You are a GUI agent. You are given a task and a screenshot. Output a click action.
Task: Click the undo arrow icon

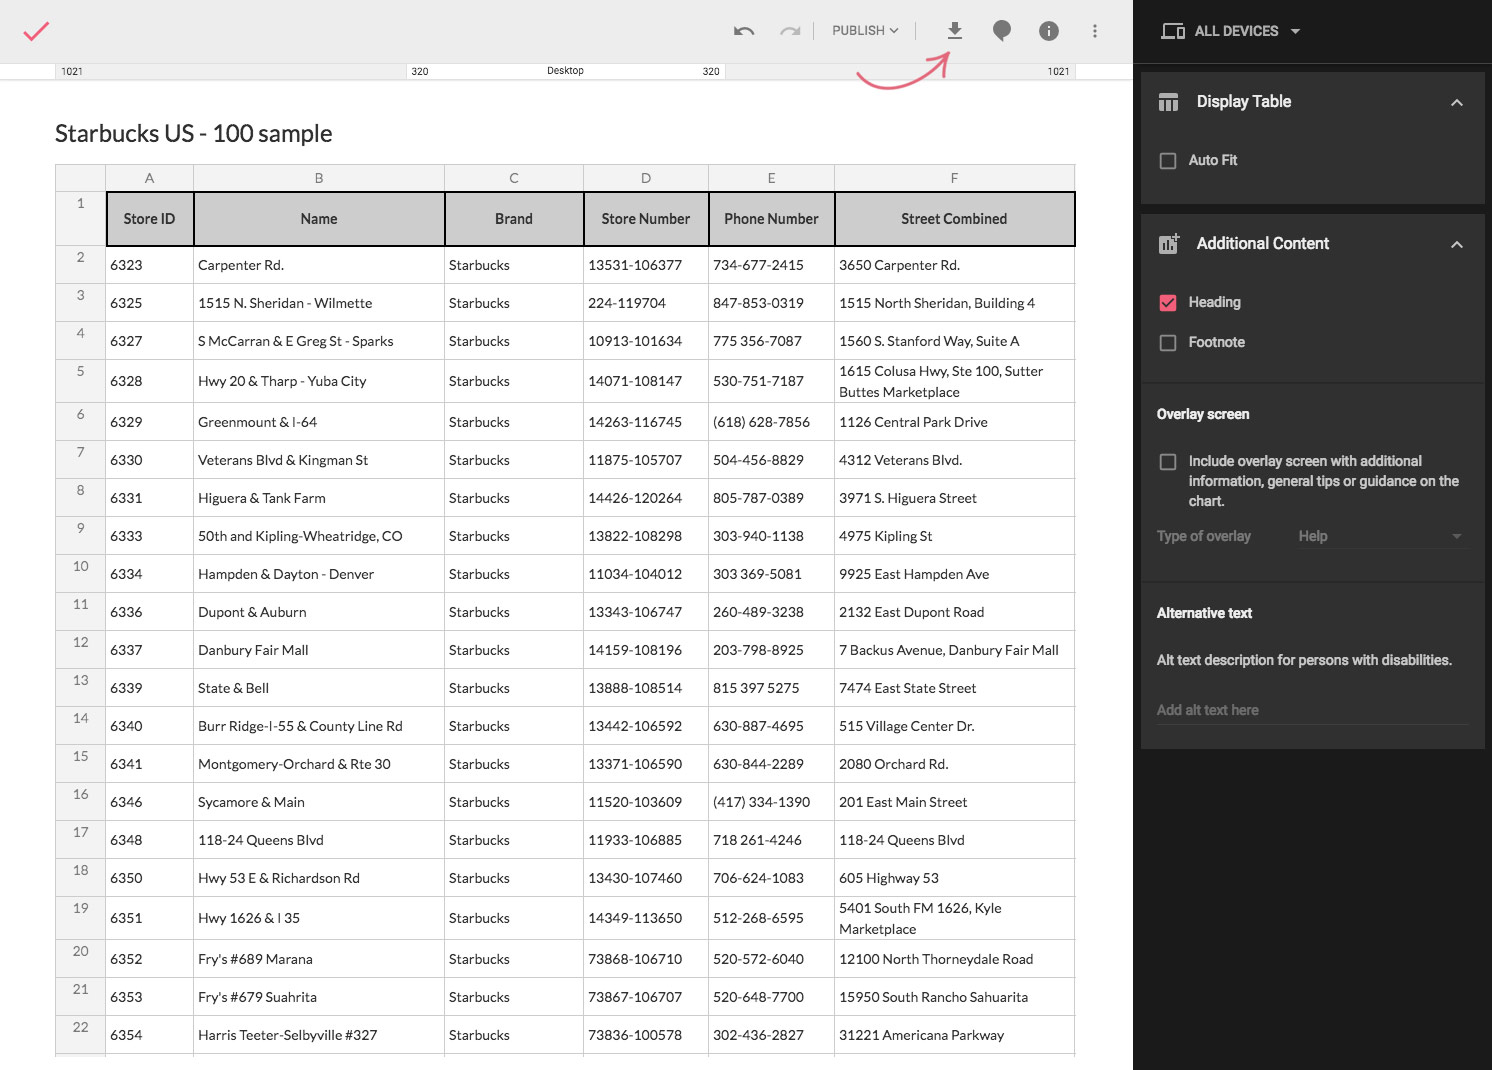point(743,31)
